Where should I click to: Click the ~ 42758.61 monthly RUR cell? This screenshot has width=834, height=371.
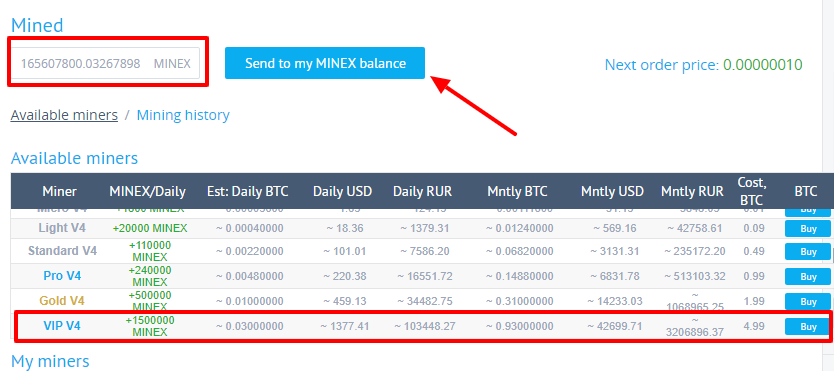tap(695, 229)
